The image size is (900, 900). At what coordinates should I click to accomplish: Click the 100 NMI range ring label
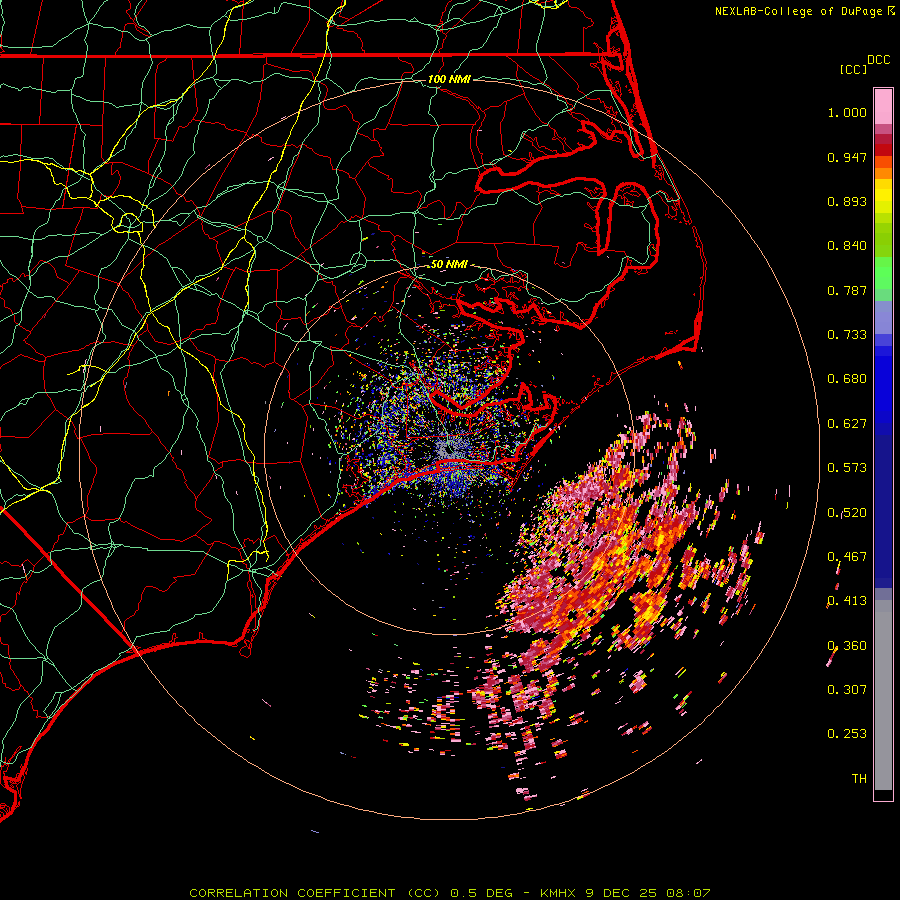click(x=449, y=79)
